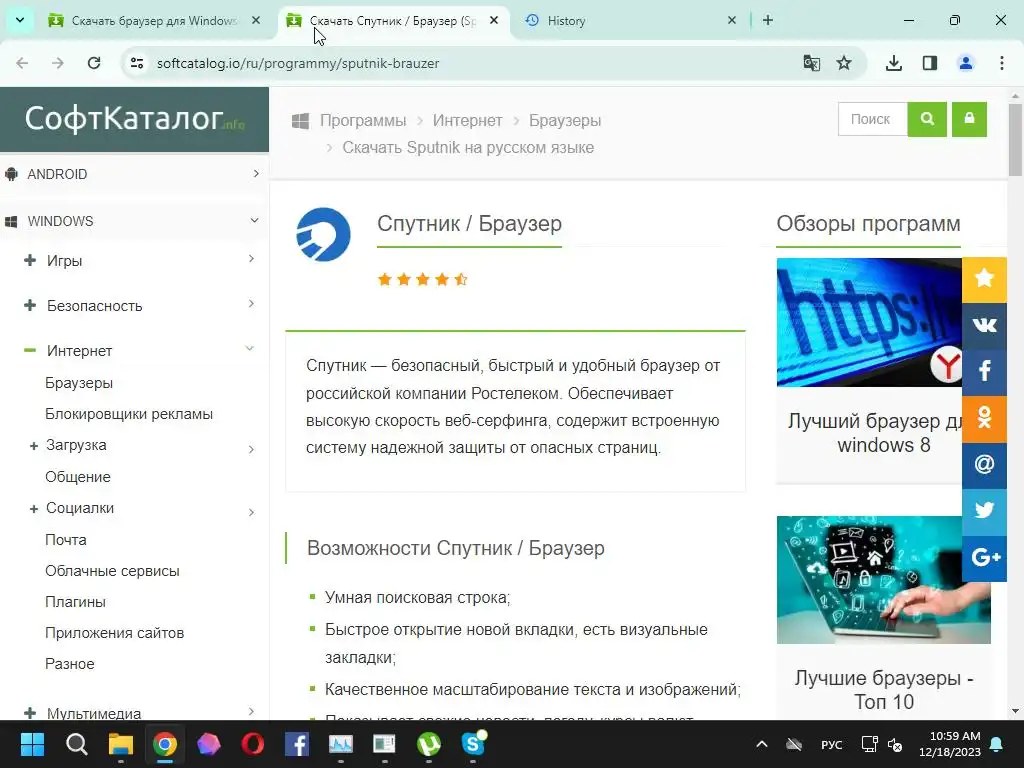Expand the ANDROID sidebar section

click(x=134, y=174)
